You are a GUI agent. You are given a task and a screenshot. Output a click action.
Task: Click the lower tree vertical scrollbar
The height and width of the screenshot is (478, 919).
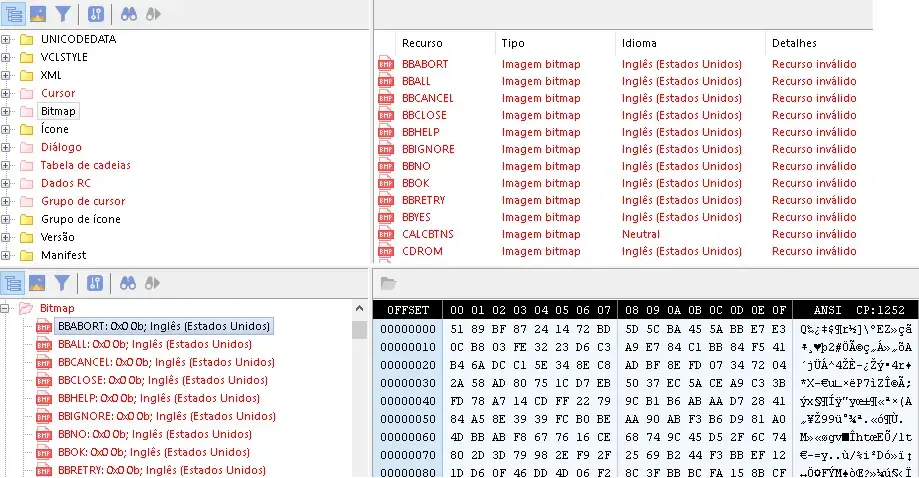pos(359,400)
